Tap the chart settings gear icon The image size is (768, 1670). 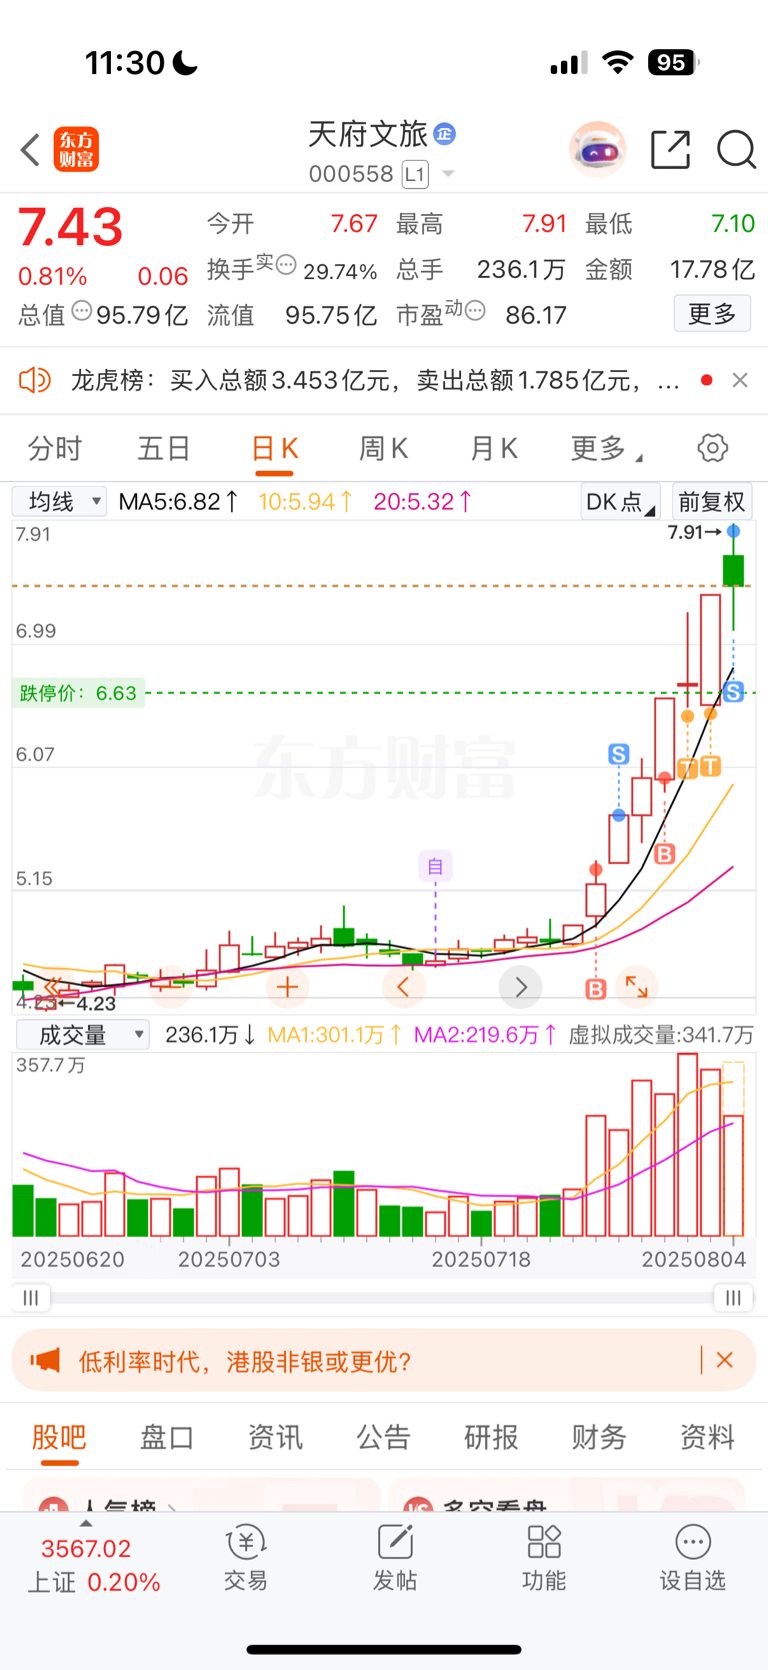pyautogui.click(x=712, y=448)
